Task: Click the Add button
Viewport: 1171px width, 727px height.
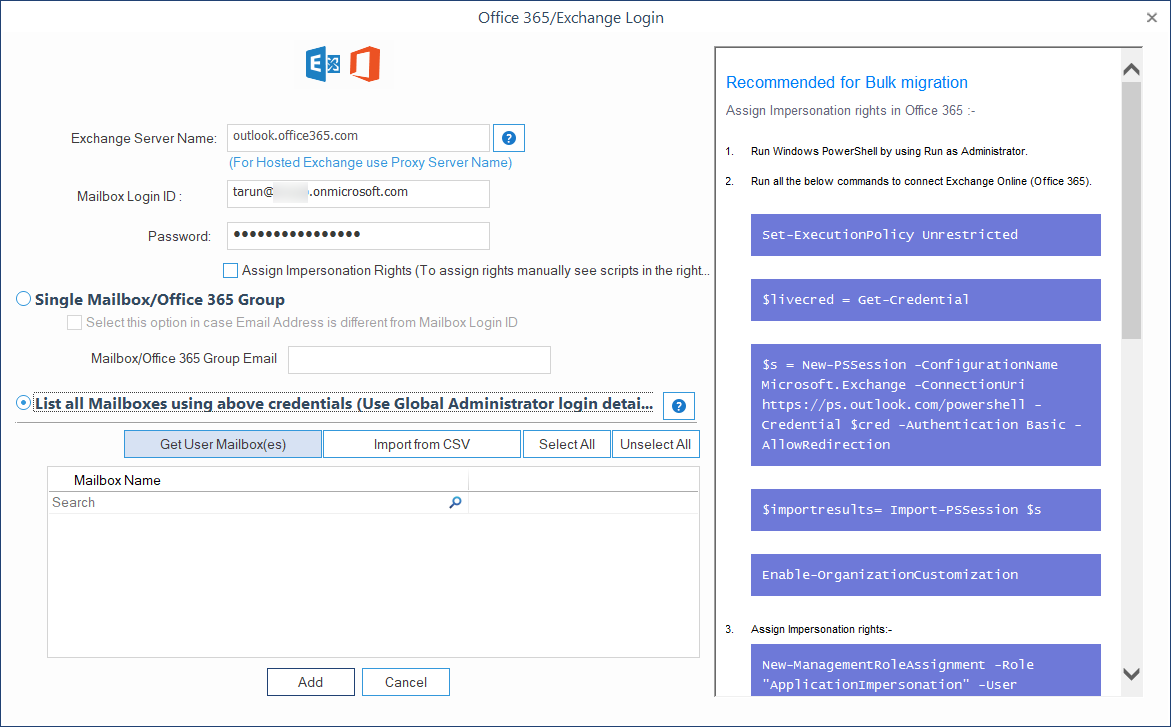Action: coord(311,682)
